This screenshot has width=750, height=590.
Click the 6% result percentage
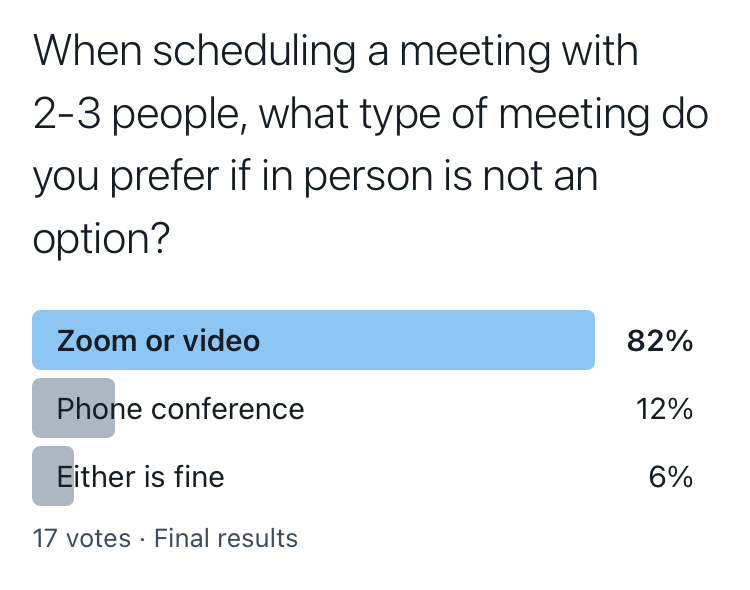pyautogui.click(x=670, y=476)
